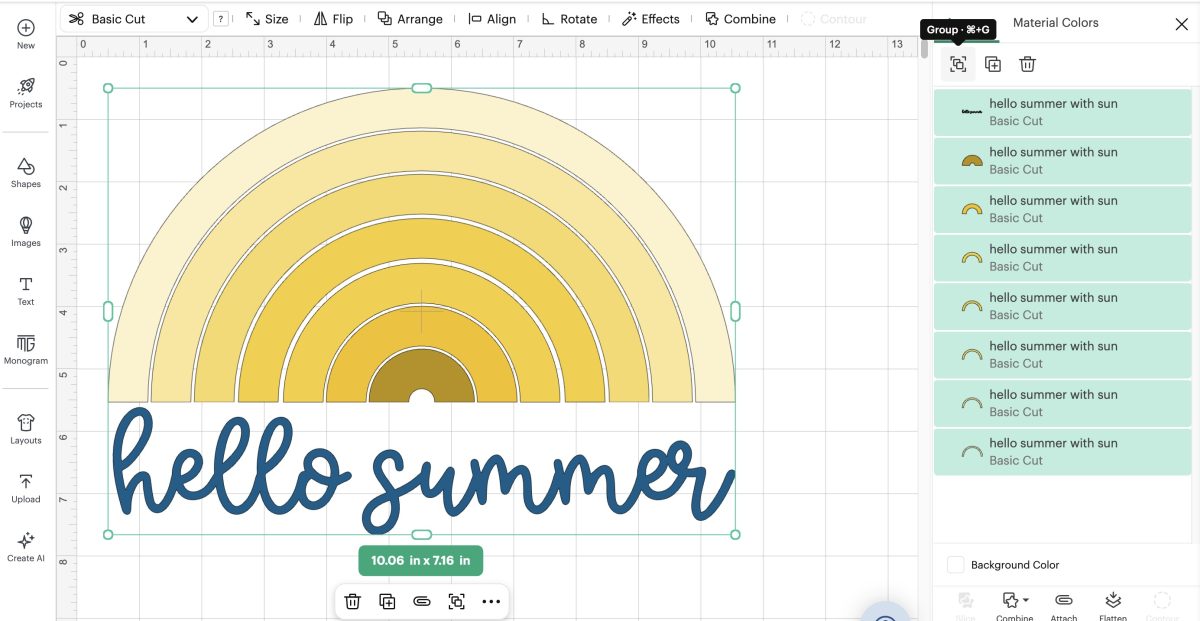1200x621 pixels.
Task: Open the Monogram maker
Action: (x=26, y=350)
